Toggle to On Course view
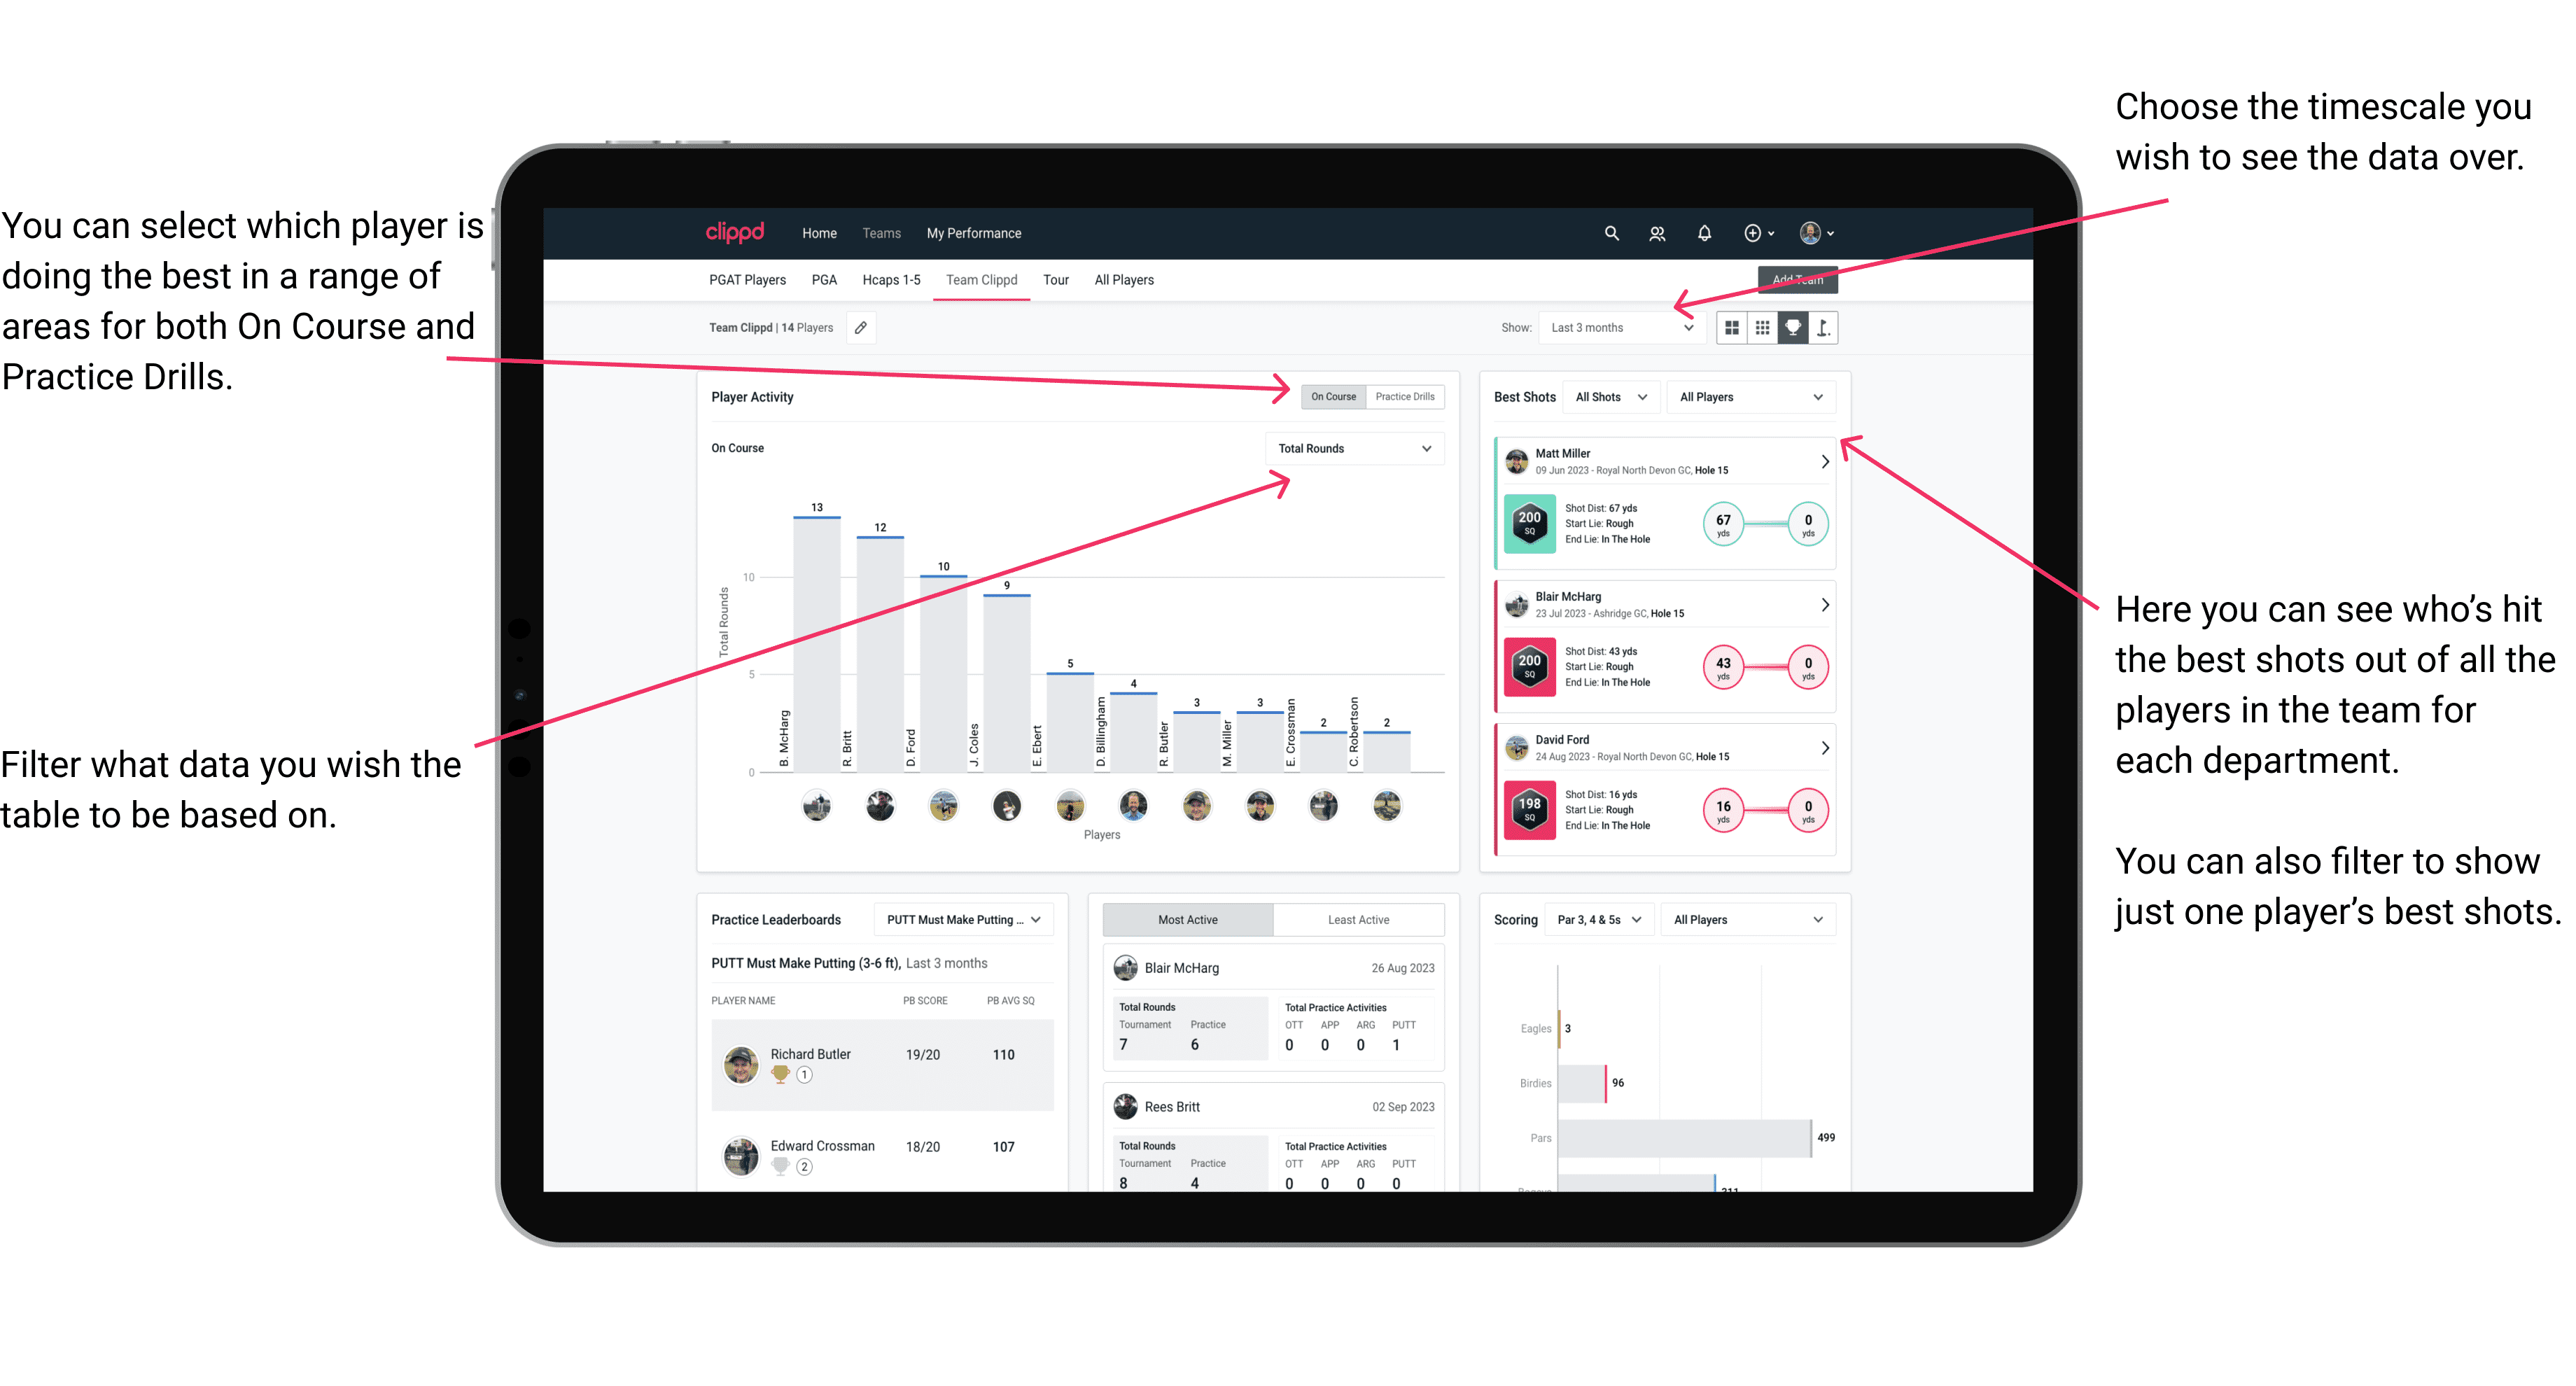Viewport: 2576px width, 1386px height. (x=1332, y=396)
